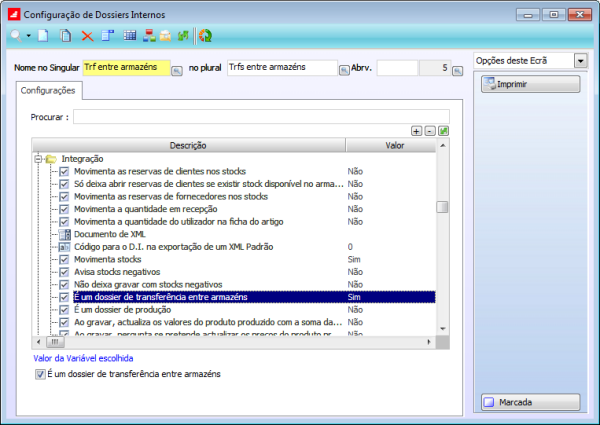Open the search icon's dropdown arrow
600x425 pixels.
[29, 36]
